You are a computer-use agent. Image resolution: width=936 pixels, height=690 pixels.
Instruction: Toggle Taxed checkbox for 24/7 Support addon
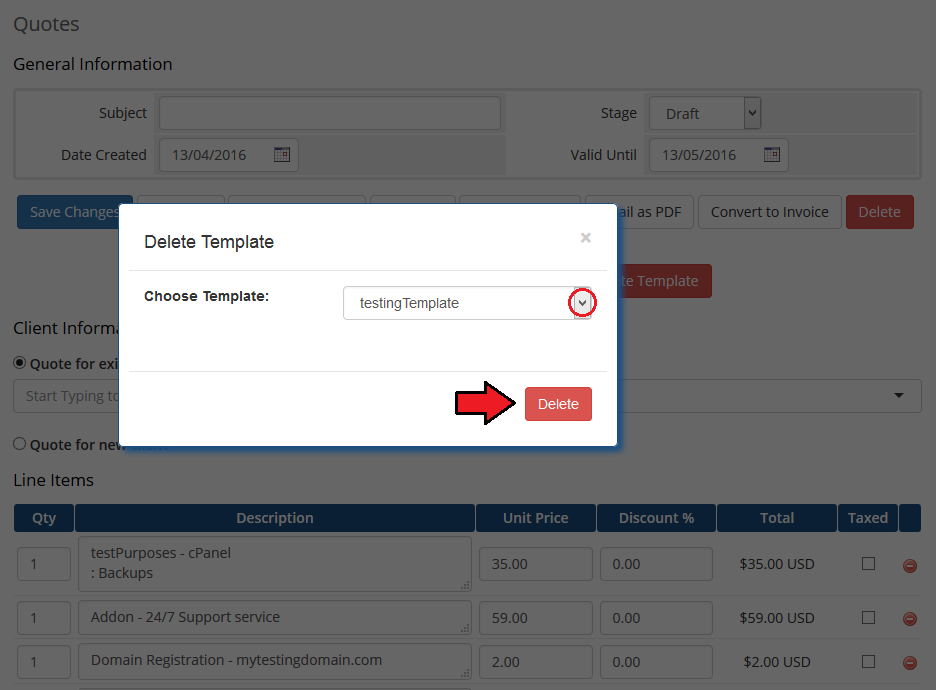[x=869, y=617]
